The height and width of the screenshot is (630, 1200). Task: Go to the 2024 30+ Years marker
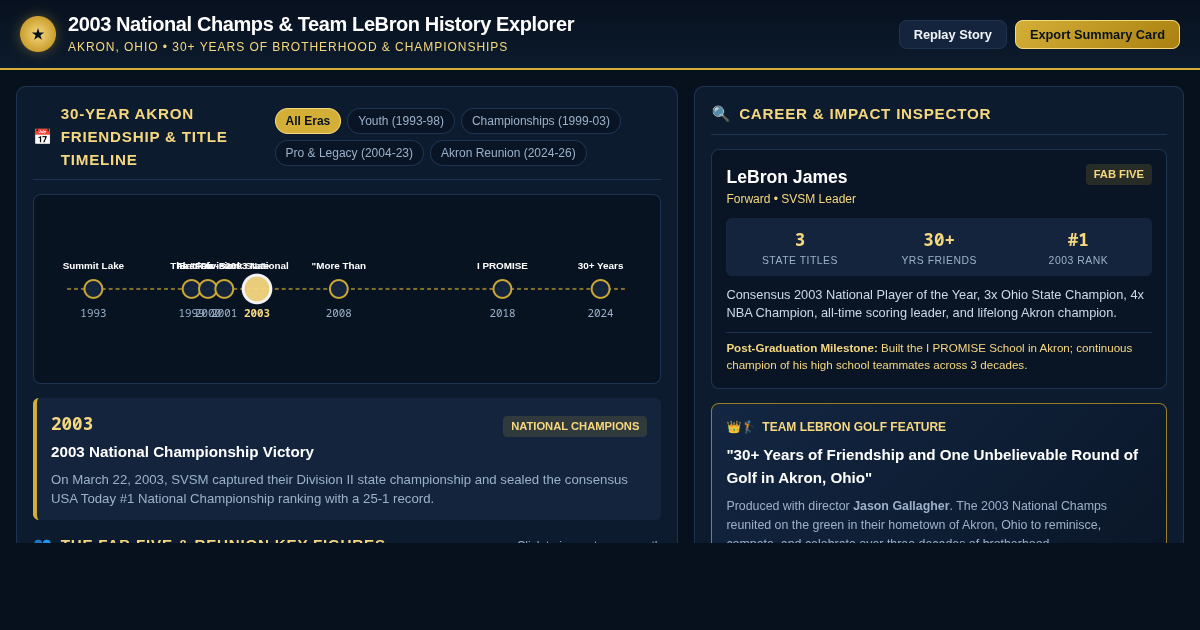pyautogui.click(x=600, y=289)
